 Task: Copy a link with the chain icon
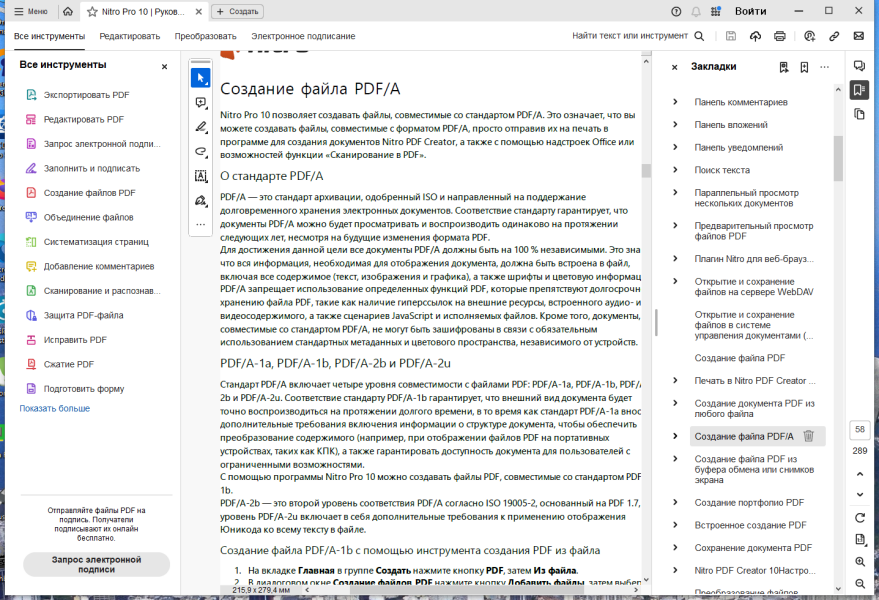click(834, 36)
